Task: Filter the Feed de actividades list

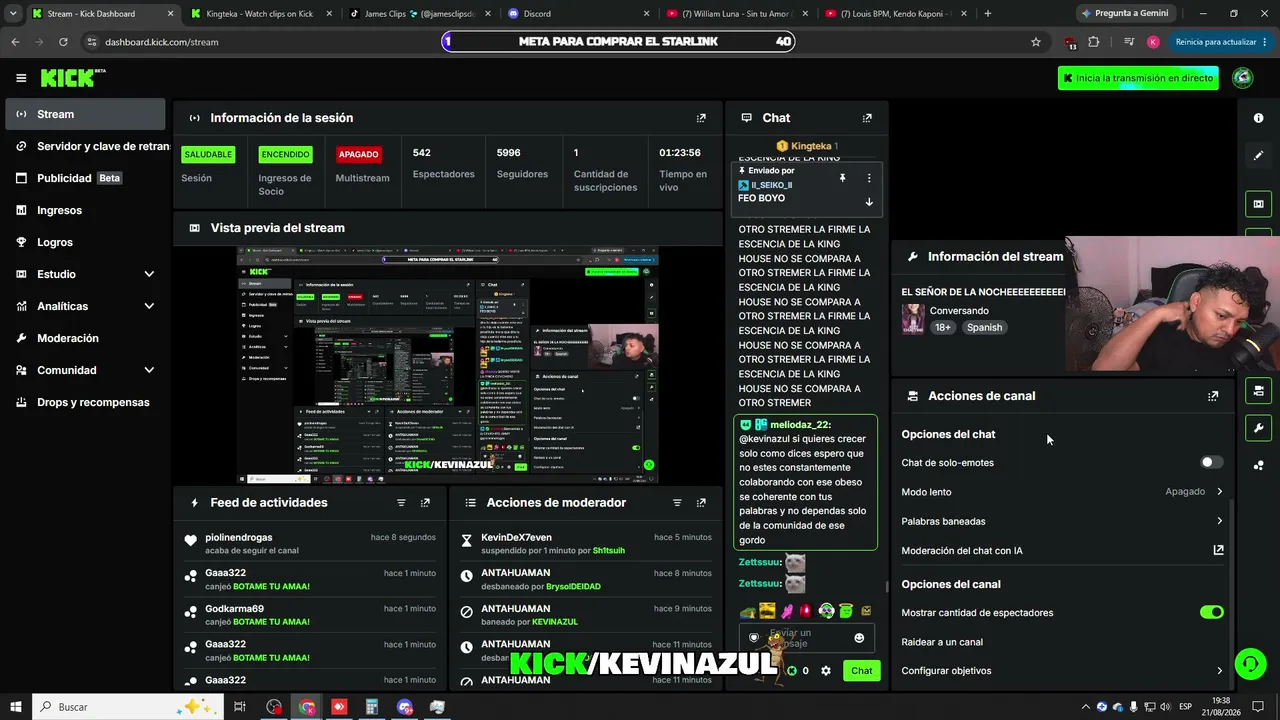Action: tap(401, 503)
